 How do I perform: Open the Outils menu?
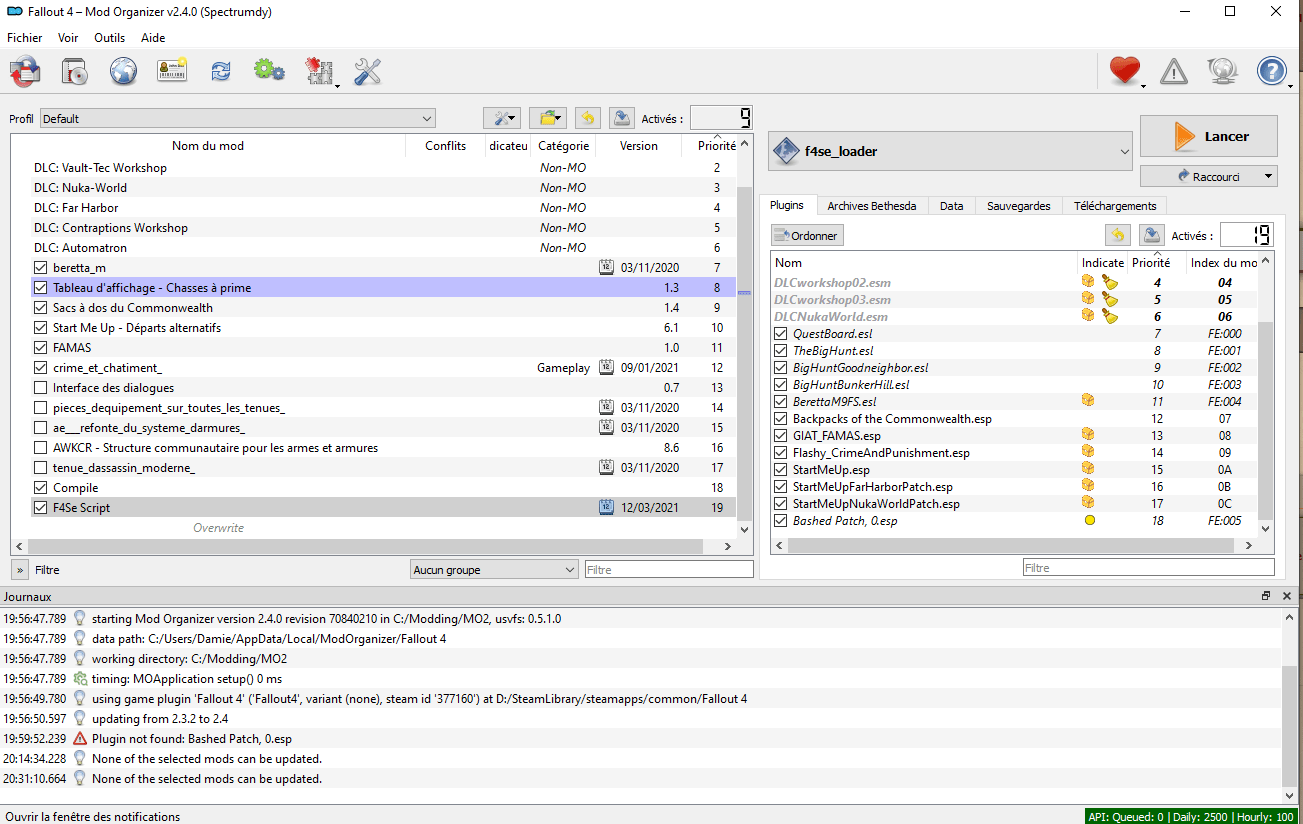(x=109, y=38)
